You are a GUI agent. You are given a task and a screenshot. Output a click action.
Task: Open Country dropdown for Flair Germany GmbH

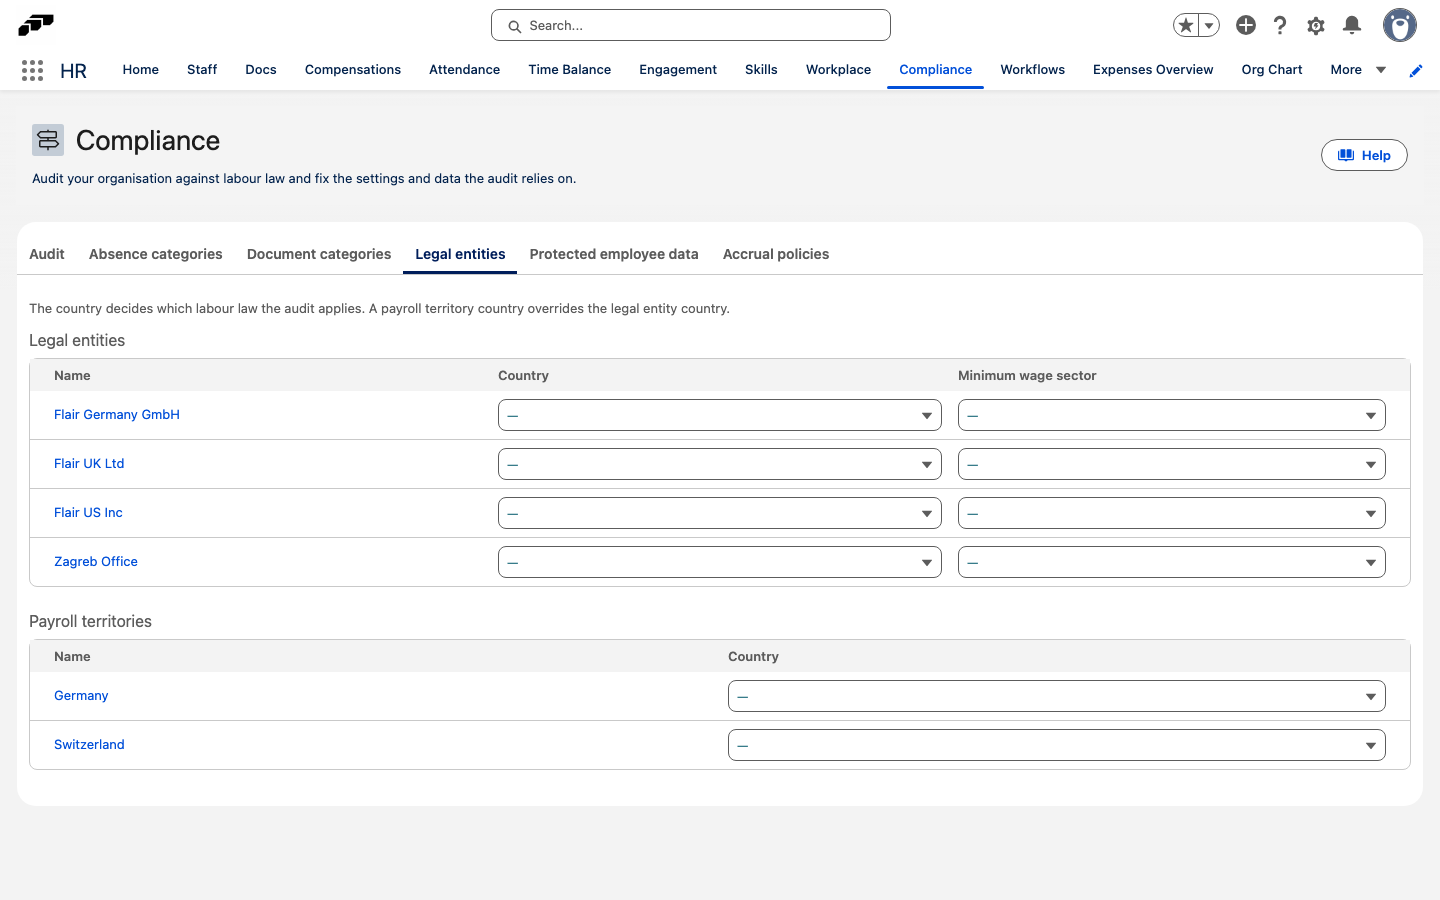720,415
